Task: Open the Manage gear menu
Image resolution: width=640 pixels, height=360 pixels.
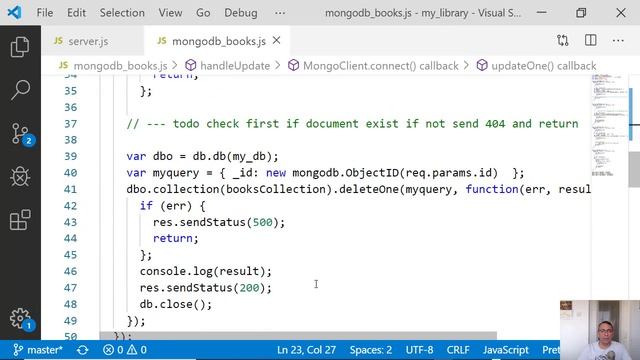Action: (21, 319)
